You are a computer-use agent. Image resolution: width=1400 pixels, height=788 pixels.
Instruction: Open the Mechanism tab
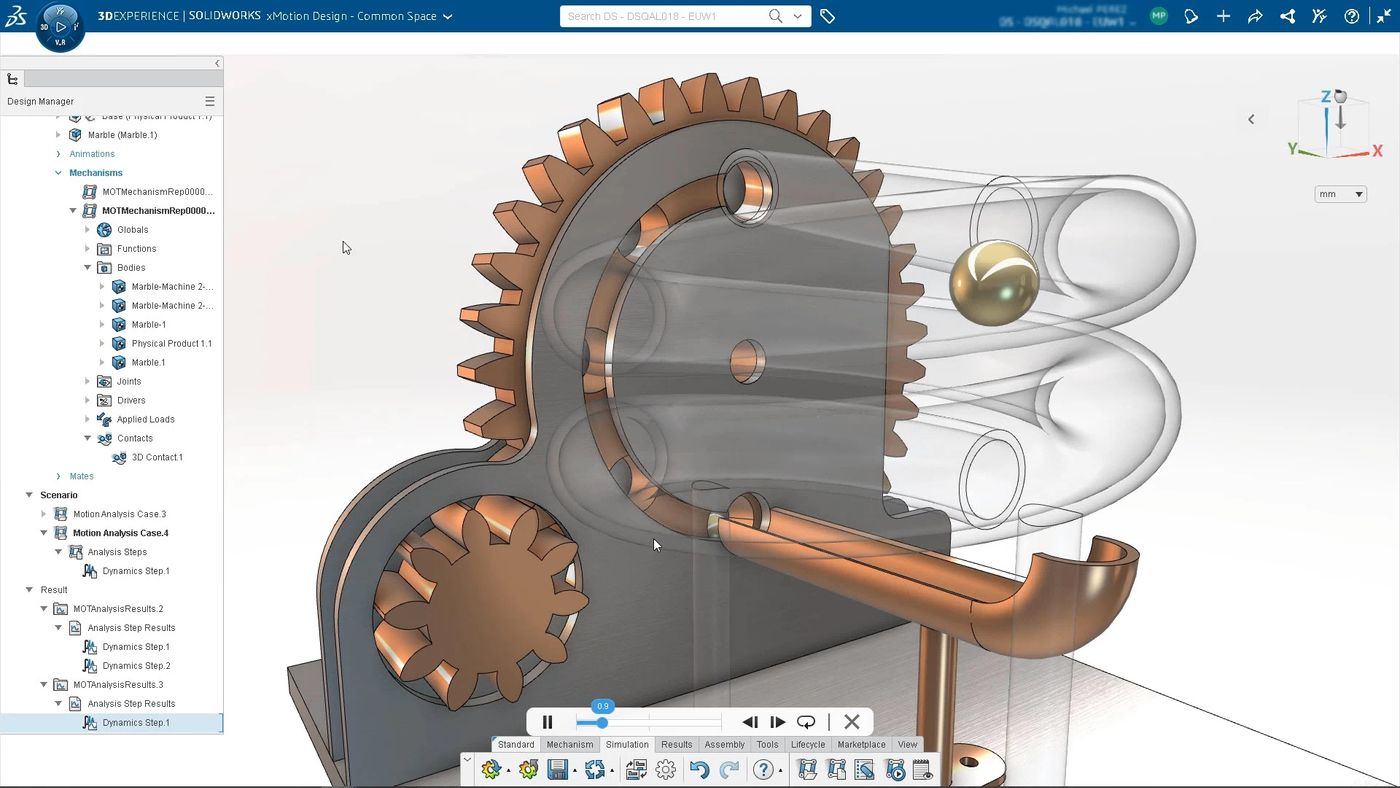point(569,744)
